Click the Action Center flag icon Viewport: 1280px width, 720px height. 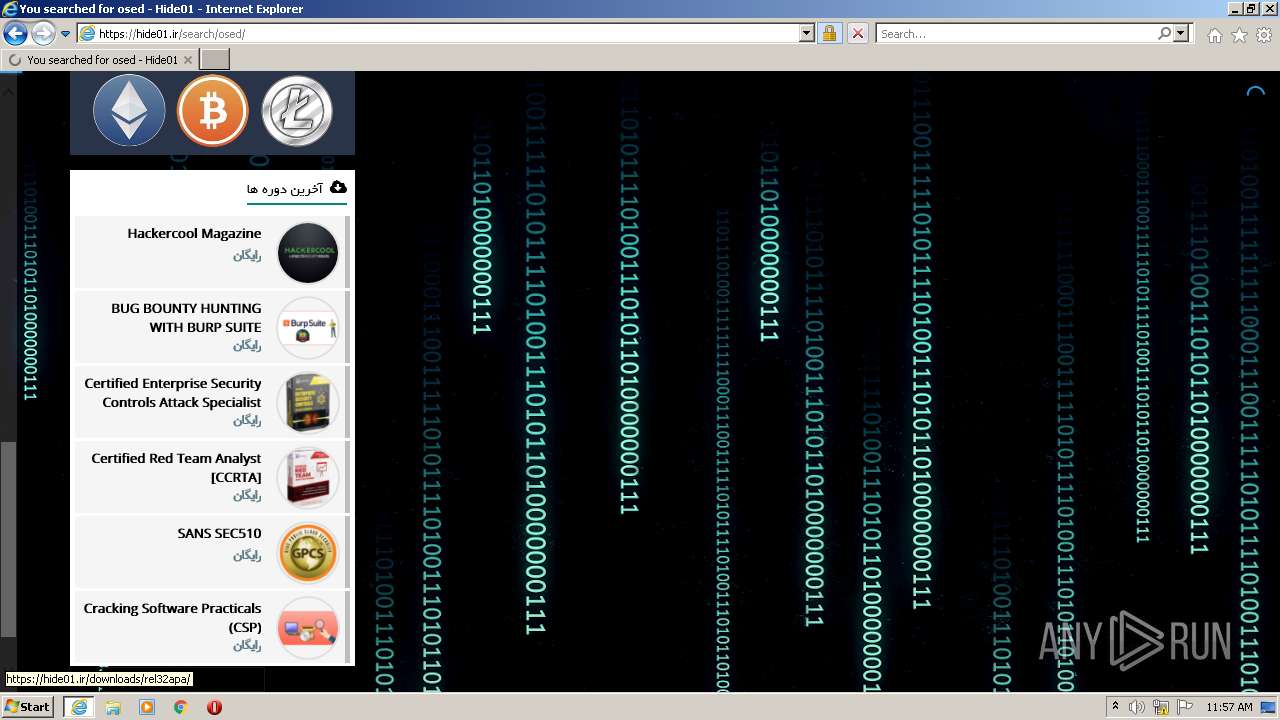pos(1185,707)
